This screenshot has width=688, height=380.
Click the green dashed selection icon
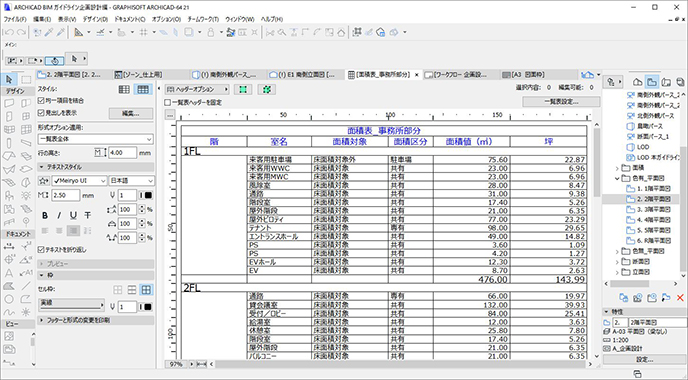[266, 90]
